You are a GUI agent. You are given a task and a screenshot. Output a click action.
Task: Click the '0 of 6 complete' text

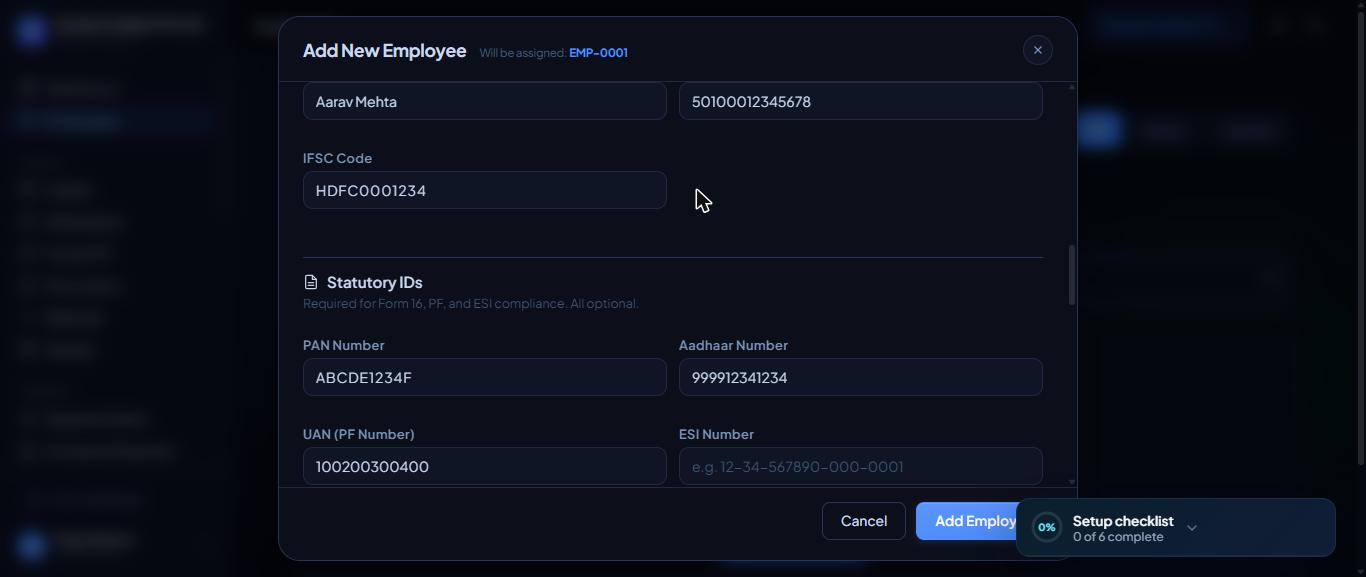tap(1118, 537)
